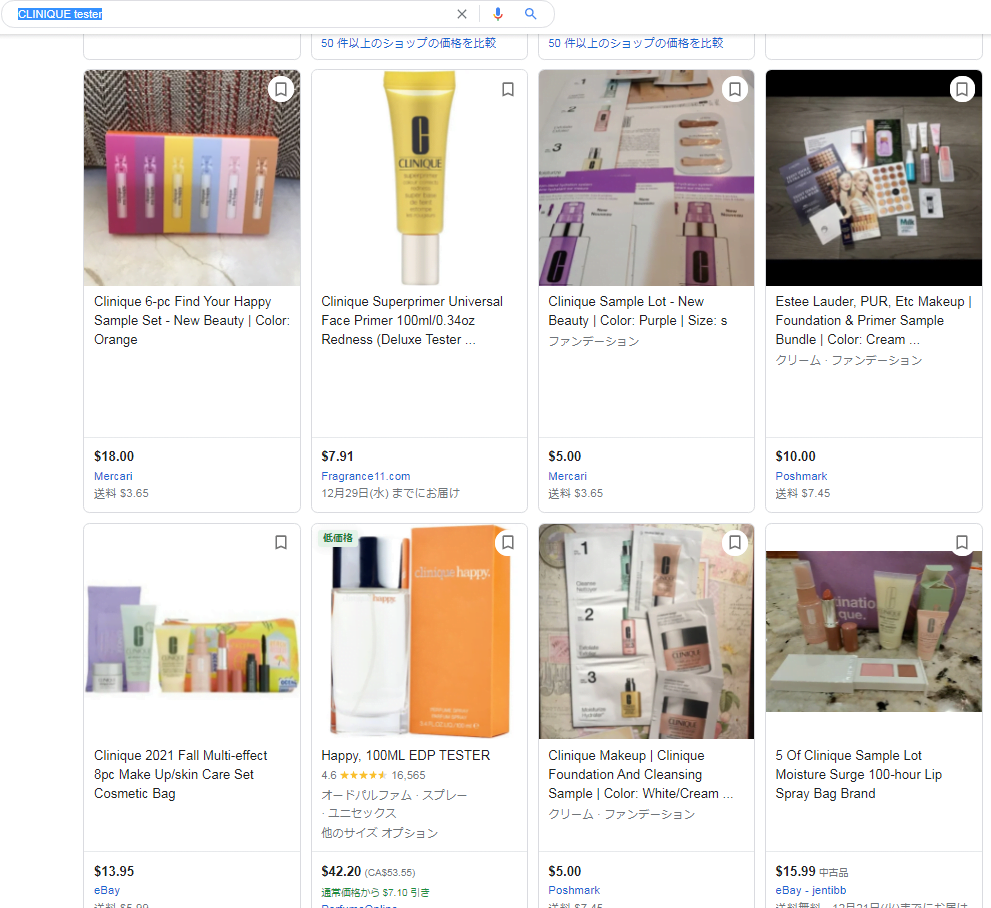
Task: Bookmark the 5 Of Clinique Sample Lot
Action: (x=962, y=542)
